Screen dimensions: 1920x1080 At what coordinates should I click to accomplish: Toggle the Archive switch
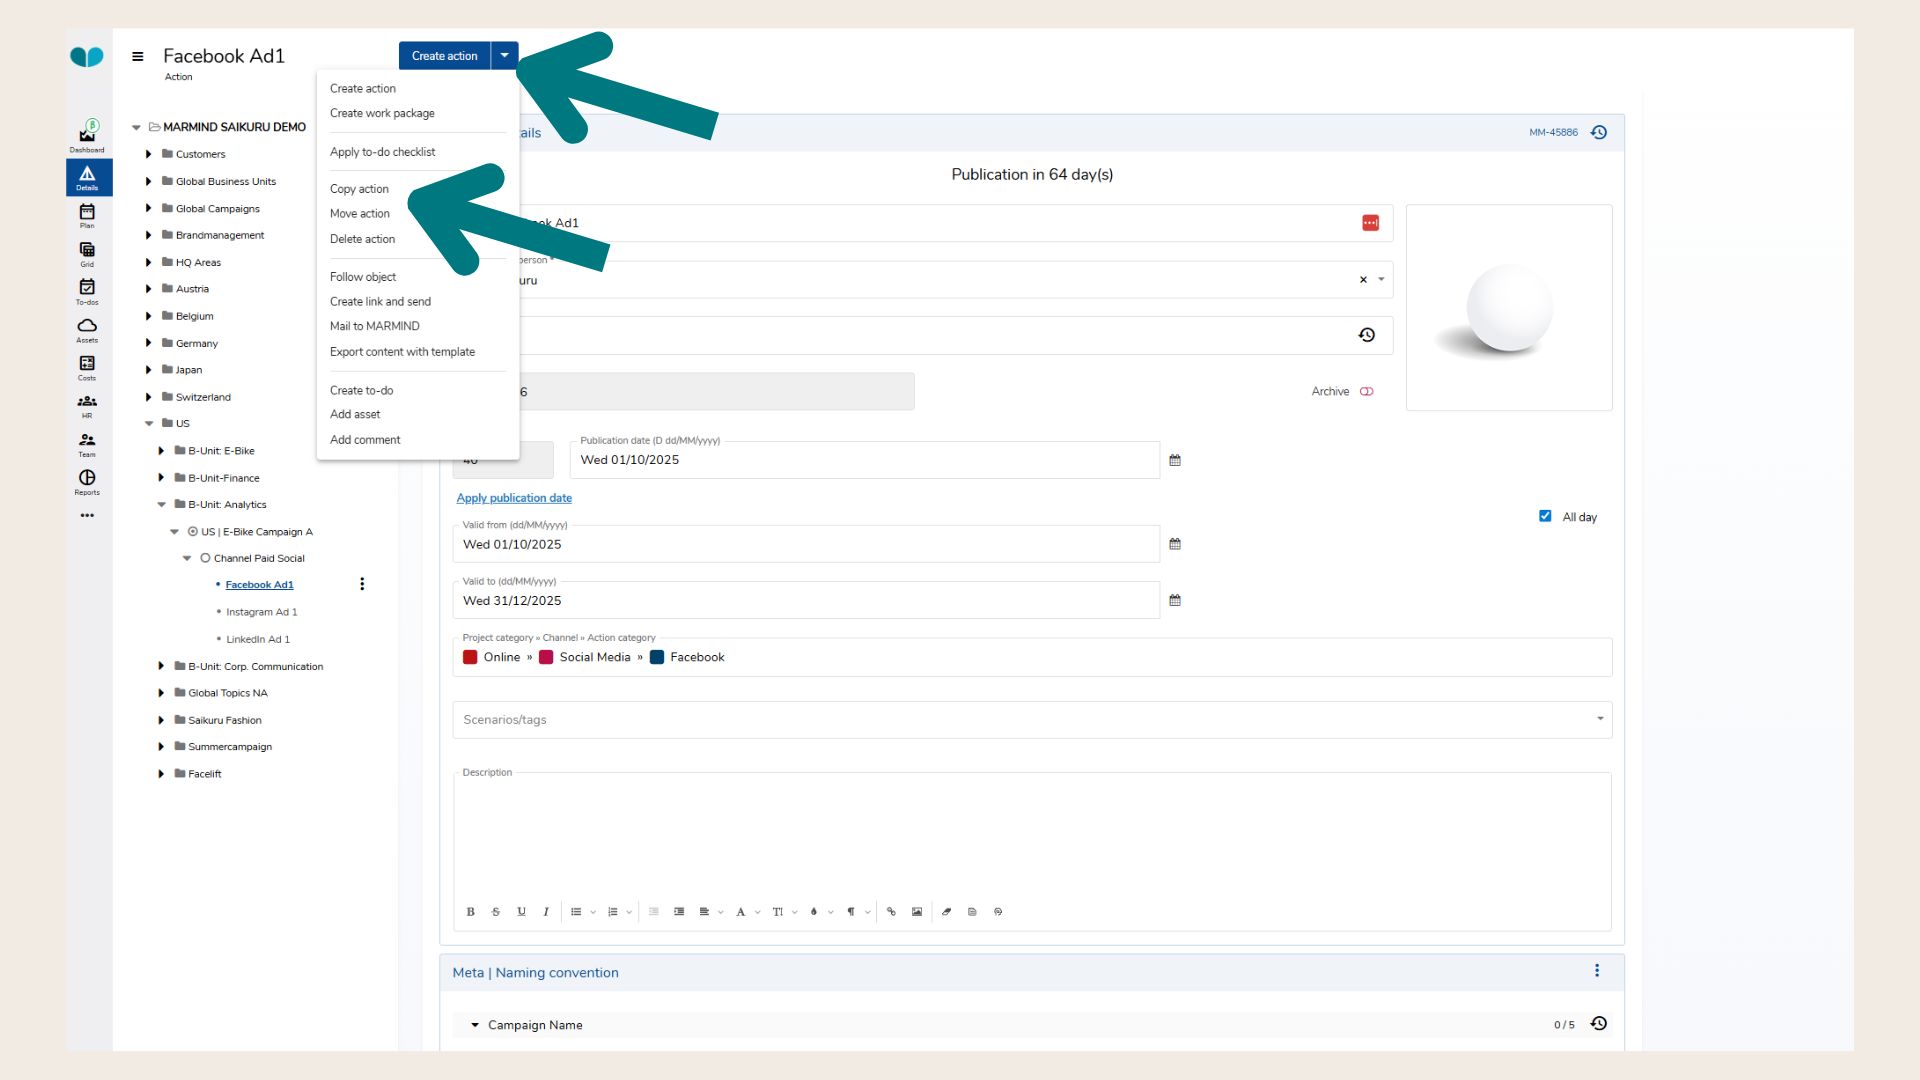[x=1366, y=391]
